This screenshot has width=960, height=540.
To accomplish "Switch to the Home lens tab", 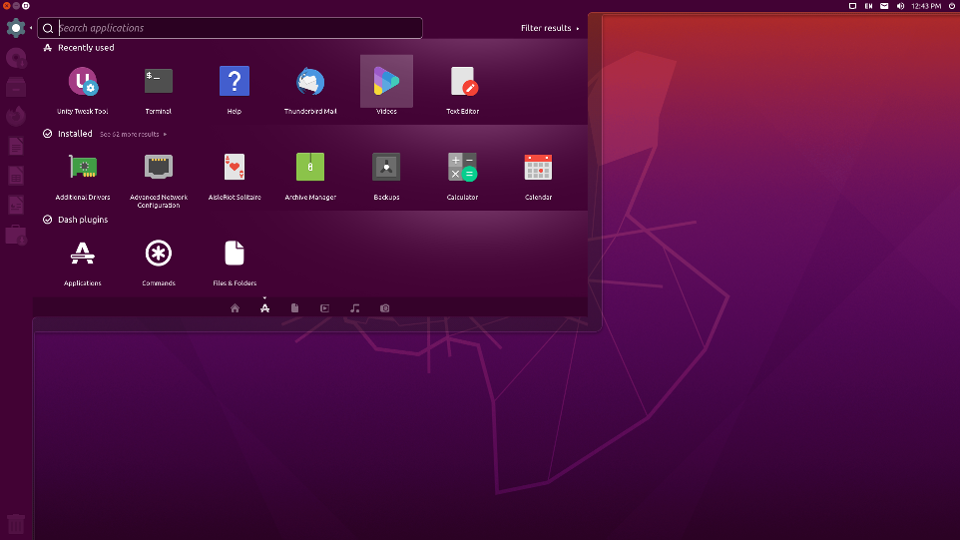I will 235,308.
